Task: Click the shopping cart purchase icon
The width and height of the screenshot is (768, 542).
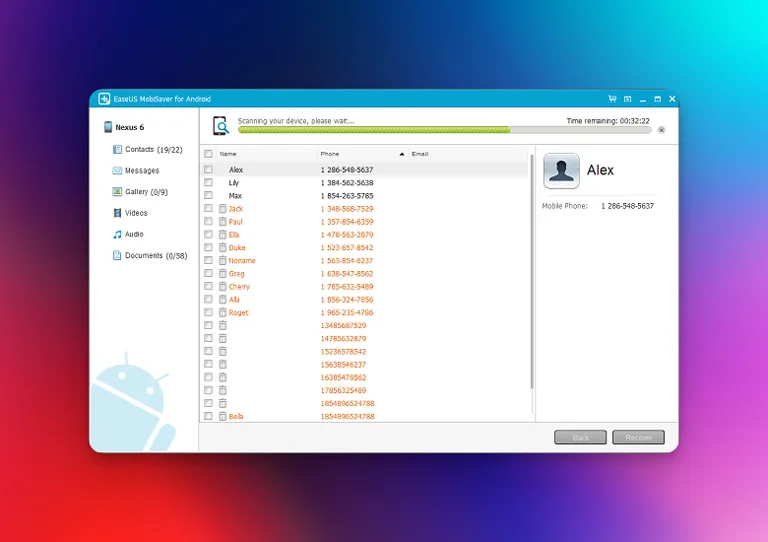Action: [612, 99]
